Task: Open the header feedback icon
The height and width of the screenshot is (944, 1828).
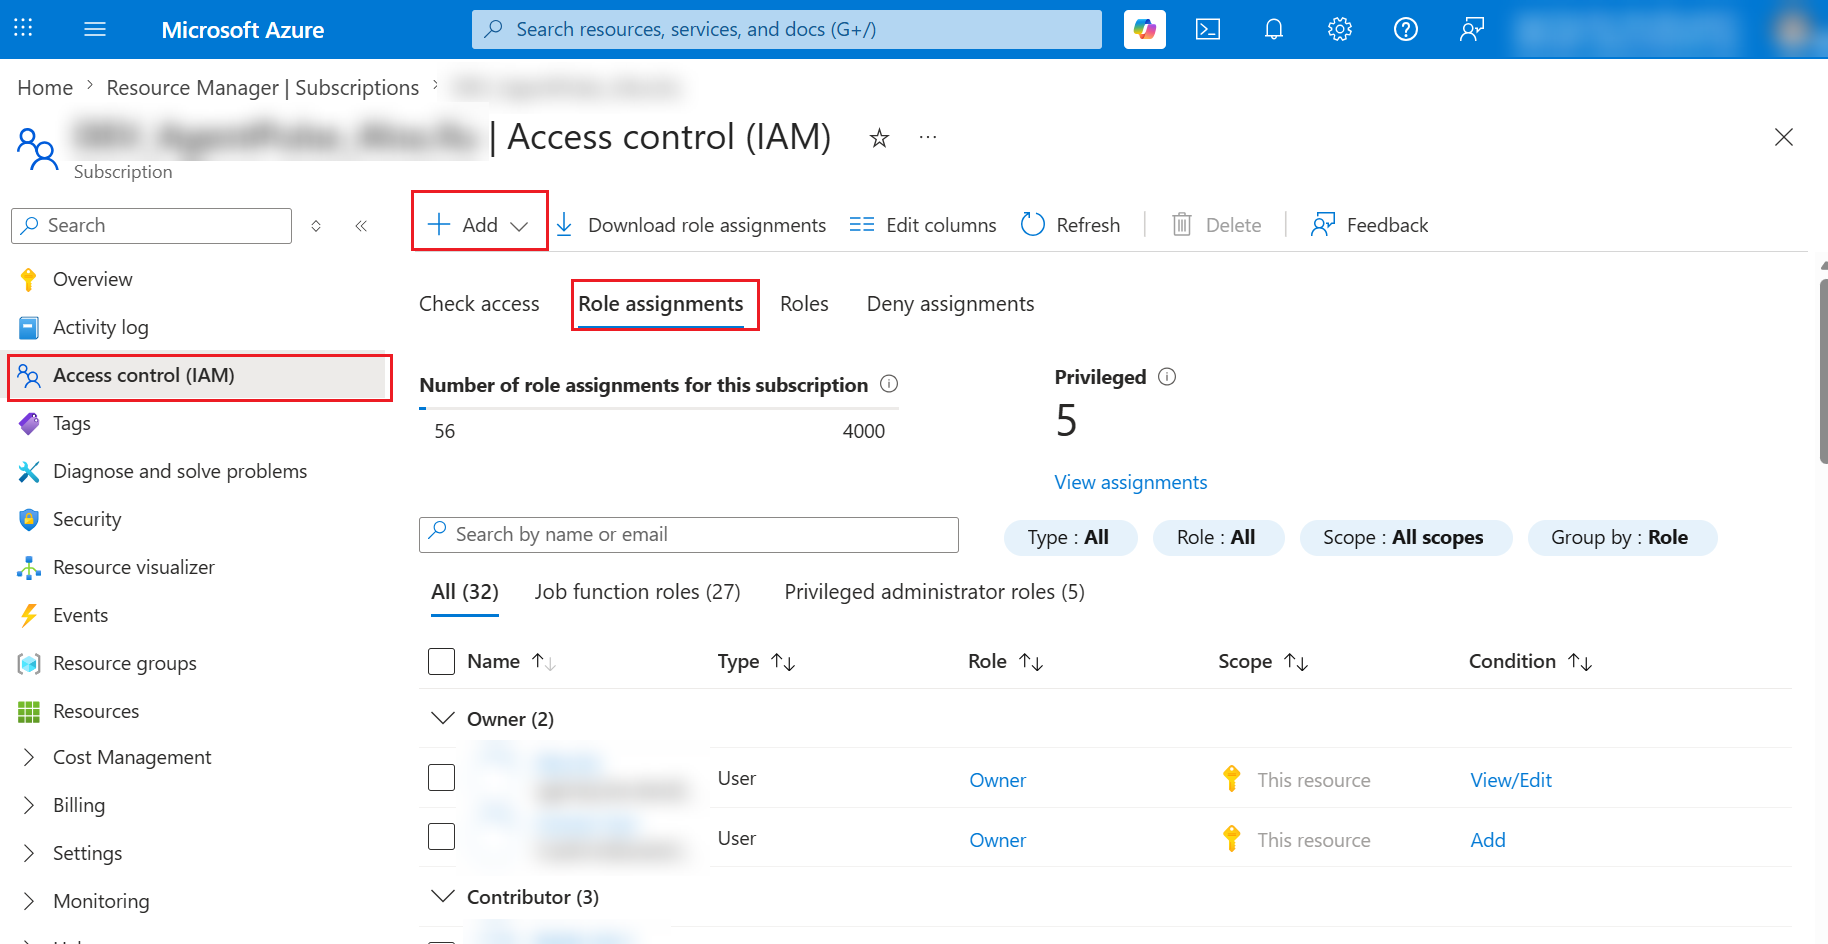Action: pos(1471,29)
